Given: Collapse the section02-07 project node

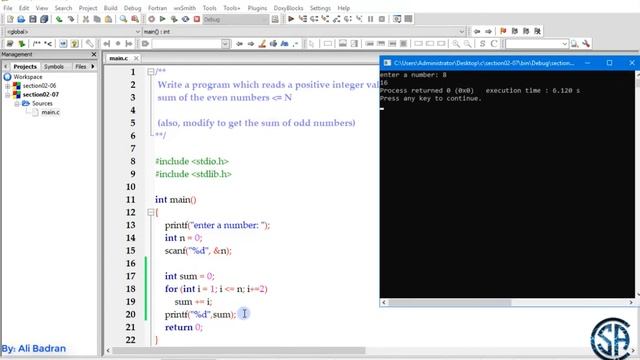Looking at the screenshot, I should point(7,95).
